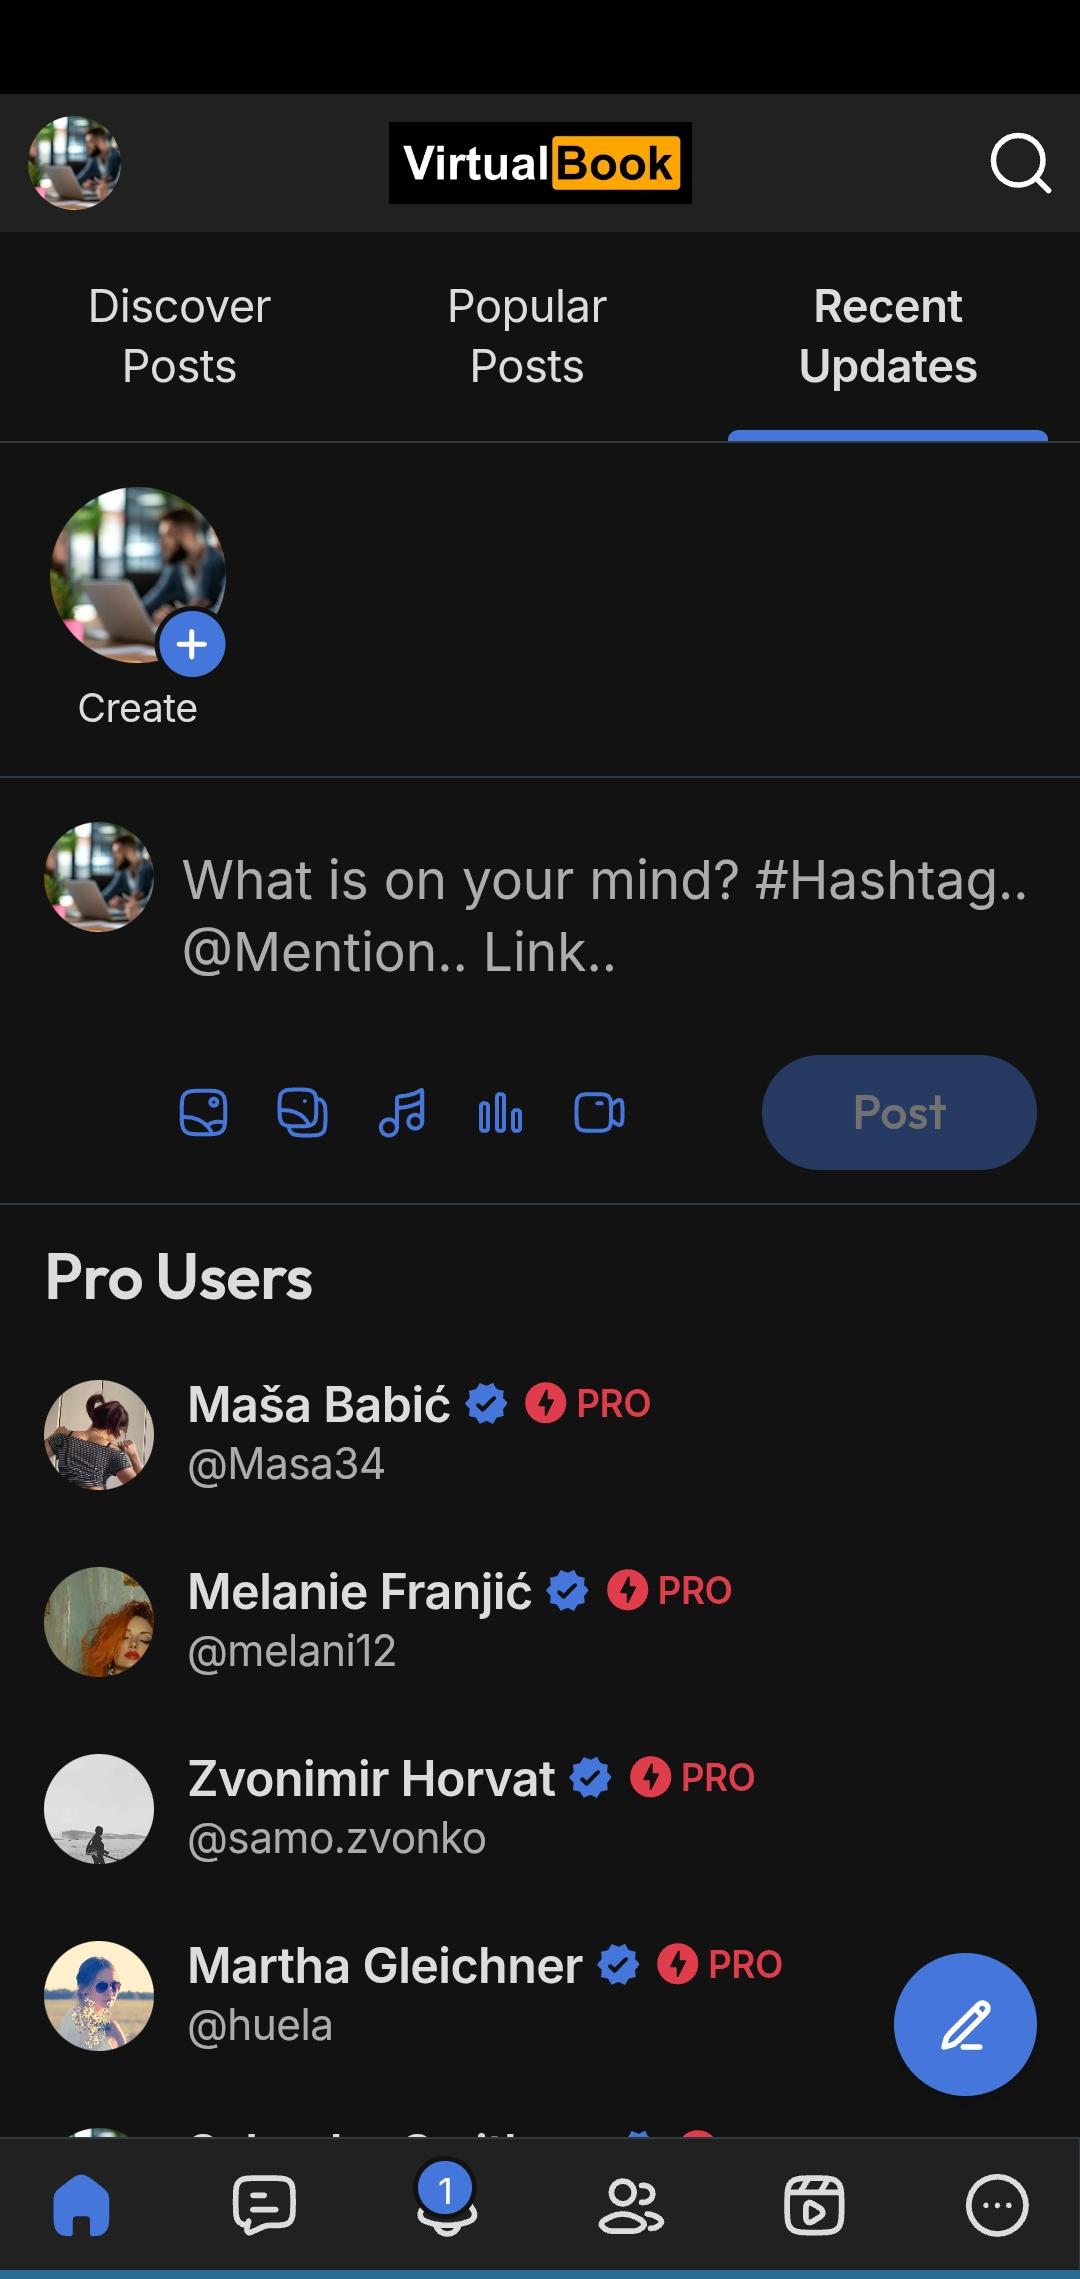Open the more options circle icon
Image resolution: width=1080 pixels, height=2279 pixels.
pos(996,2204)
